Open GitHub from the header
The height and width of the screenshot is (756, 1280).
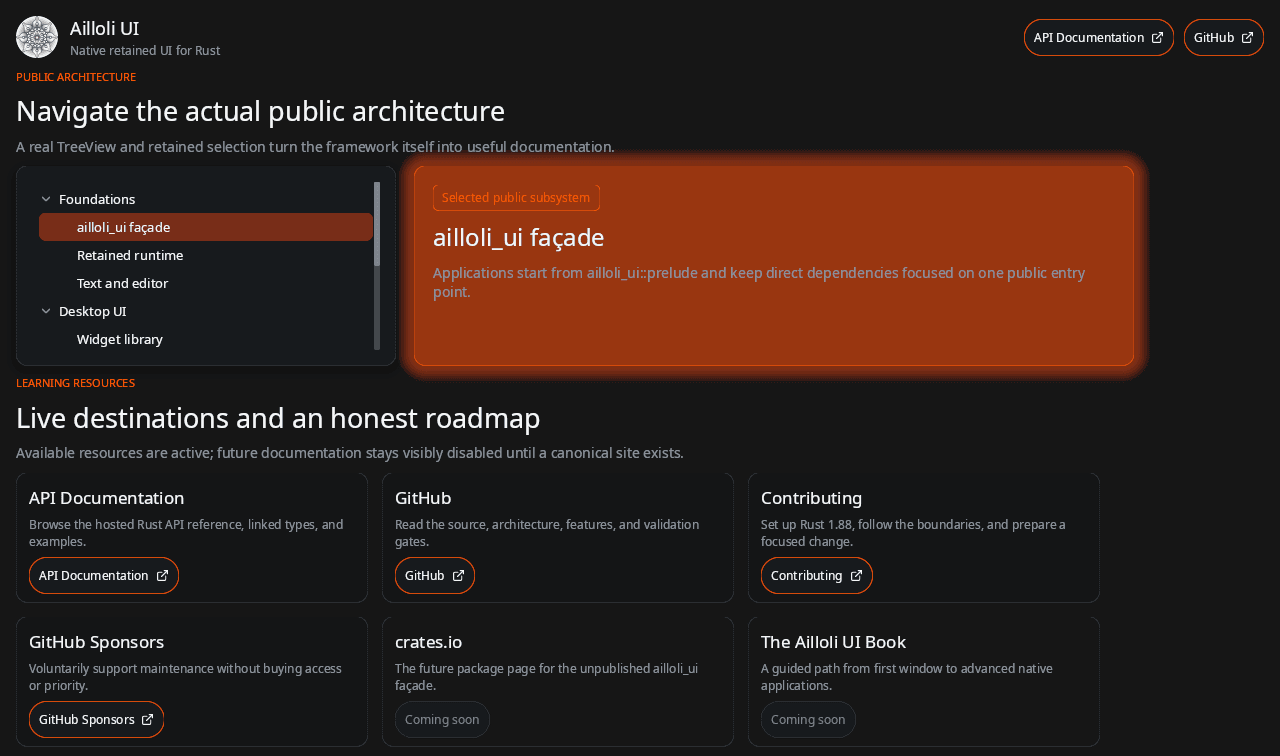point(1224,38)
